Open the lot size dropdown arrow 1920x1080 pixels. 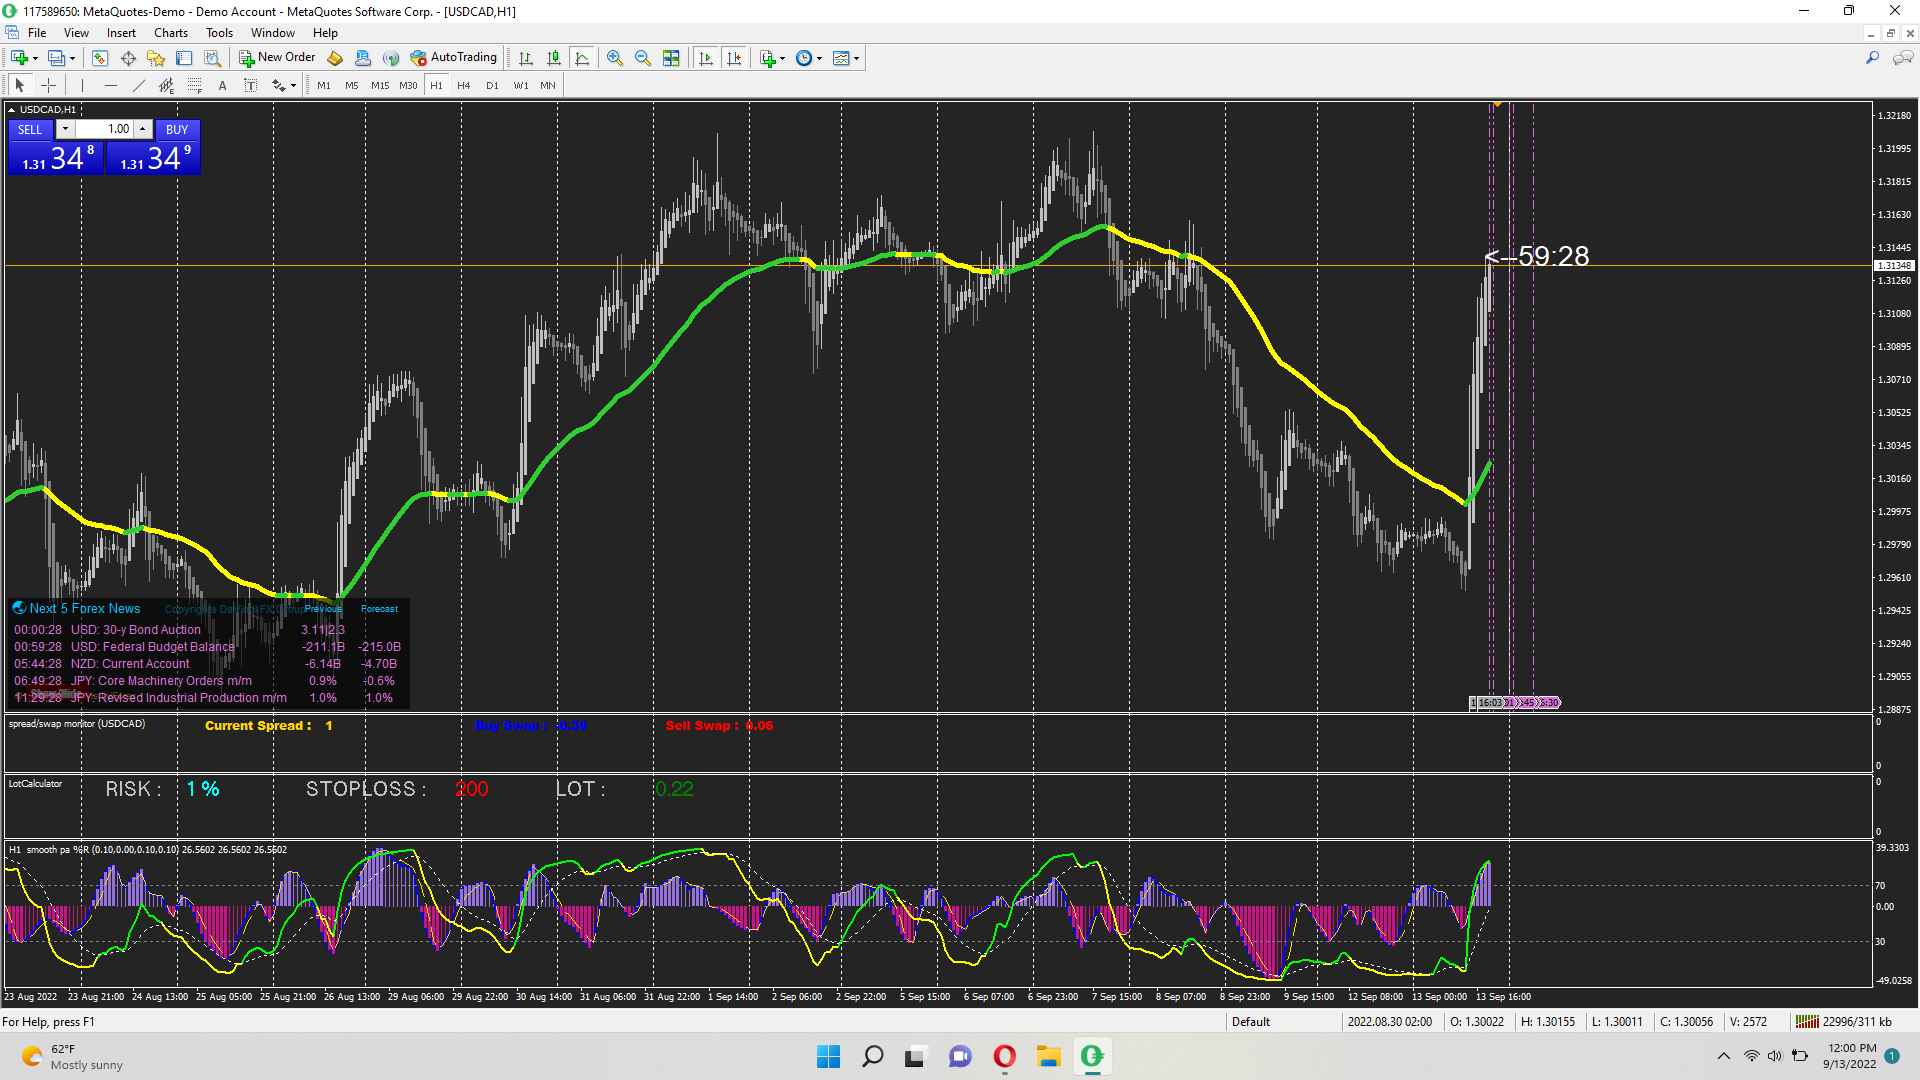pos(65,129)
